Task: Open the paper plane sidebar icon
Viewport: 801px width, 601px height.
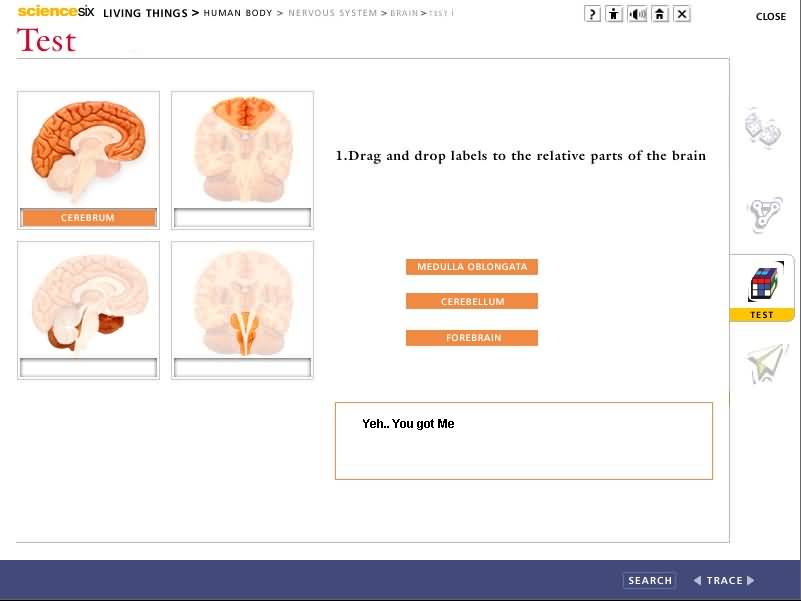Action: coord(766,363)
